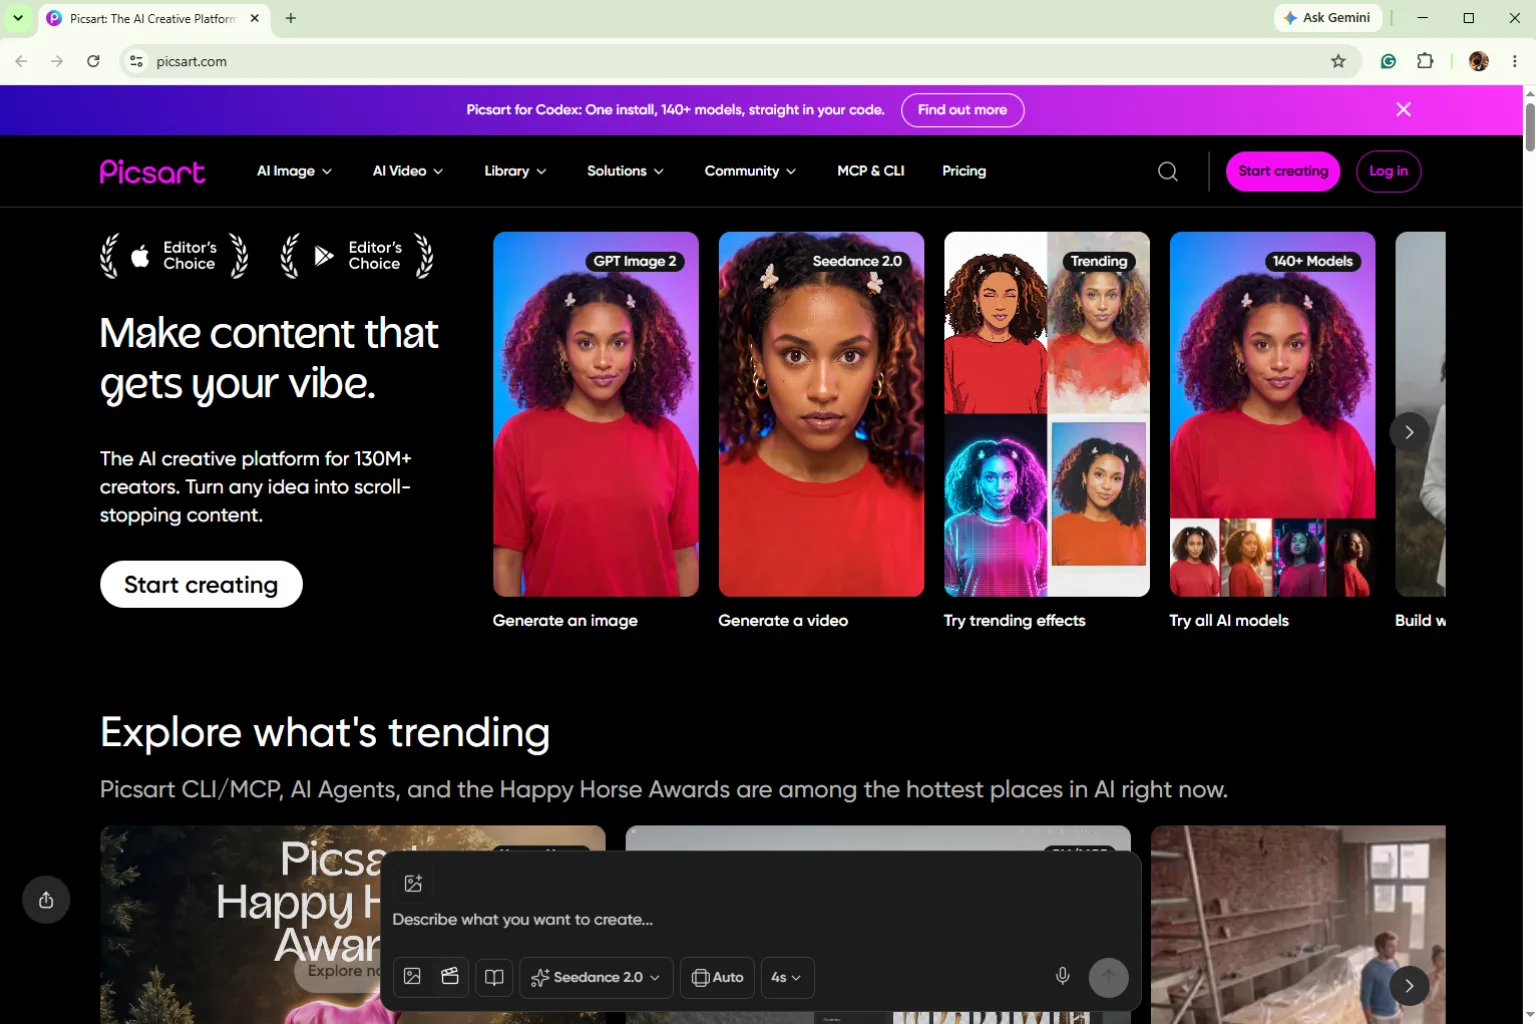Select the Seedance 2.0 card thumbnail
The image size is (1536, 1024).
click(x=821, y=414)
